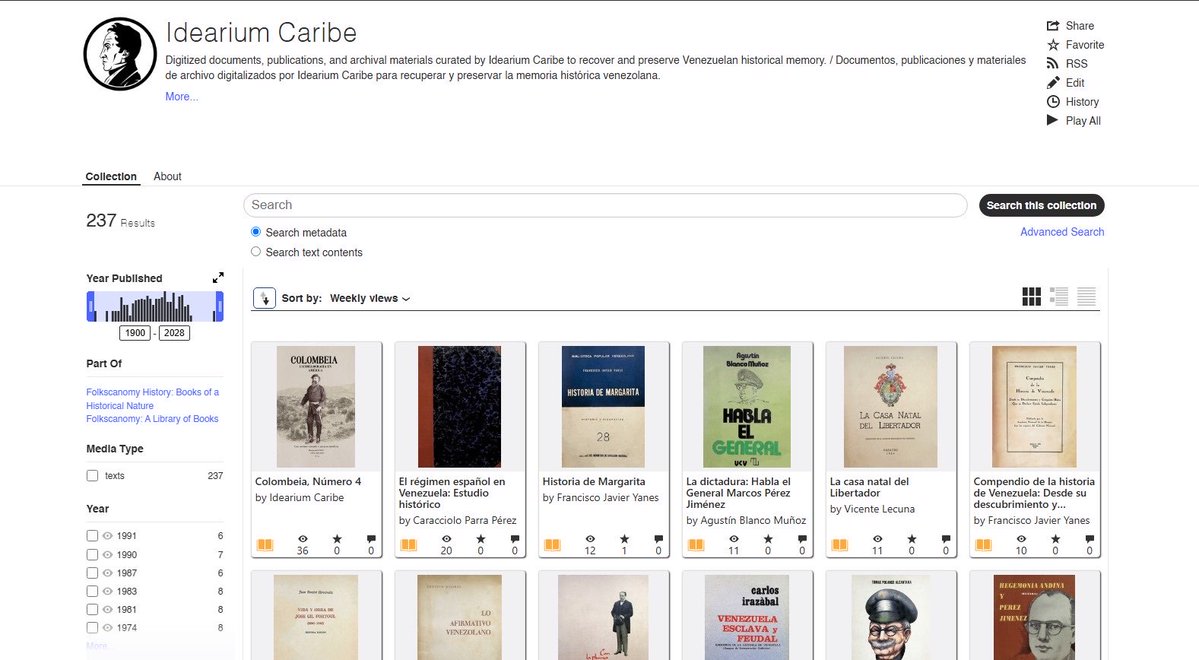Show only 1983 via eye icon
Image resolution: width=1199 pixels, height=660 pixels.
pyautogui.click(x=108, y=591)
